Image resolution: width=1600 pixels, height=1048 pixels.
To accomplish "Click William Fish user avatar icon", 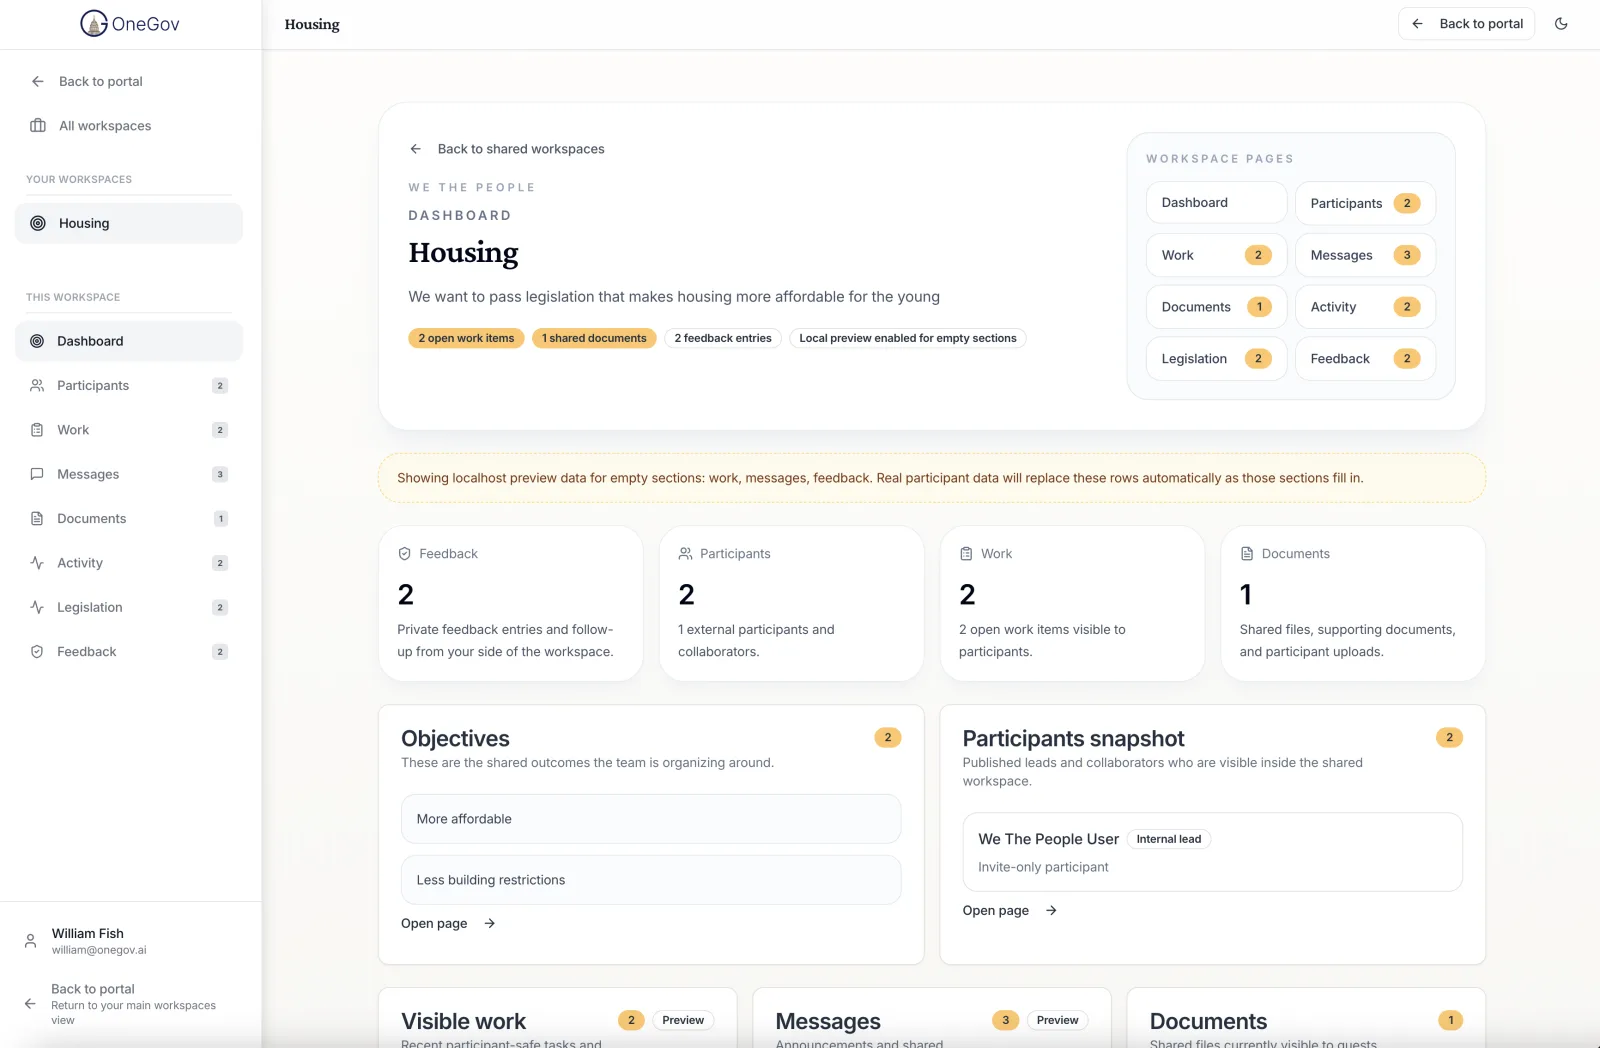I will [x=30, y=941].
